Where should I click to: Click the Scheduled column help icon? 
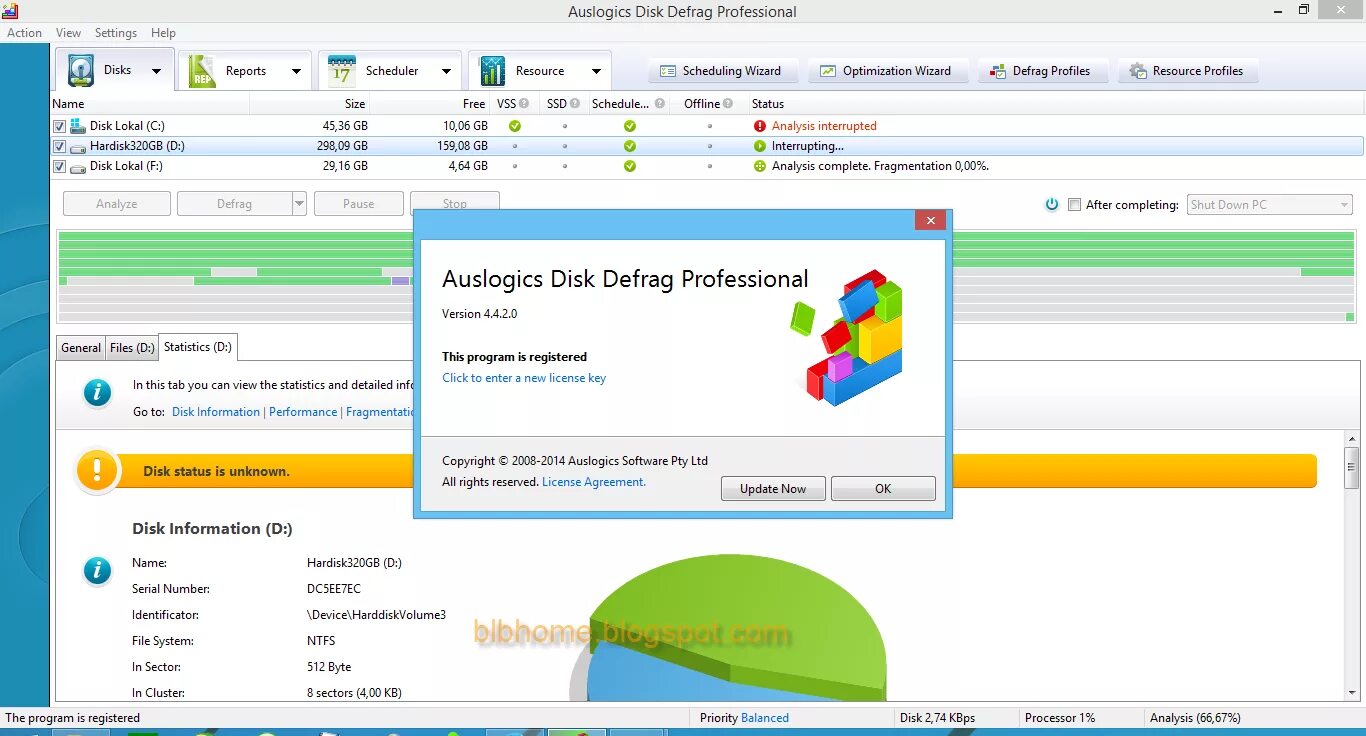pyautogui.click(x=658, y=103)
